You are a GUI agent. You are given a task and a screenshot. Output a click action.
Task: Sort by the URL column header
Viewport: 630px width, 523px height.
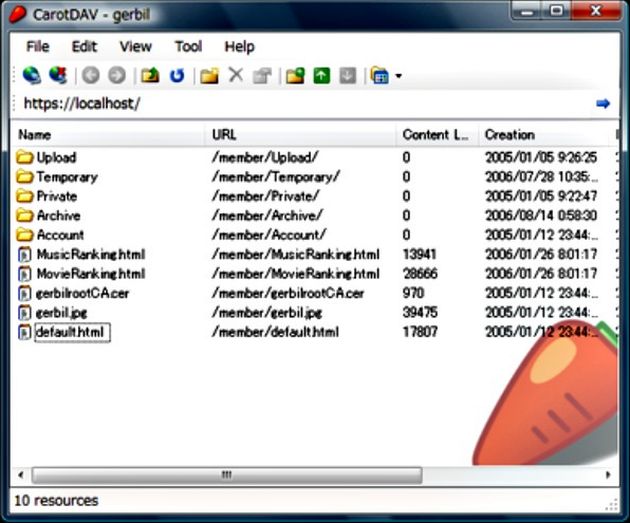click(301, 135)
